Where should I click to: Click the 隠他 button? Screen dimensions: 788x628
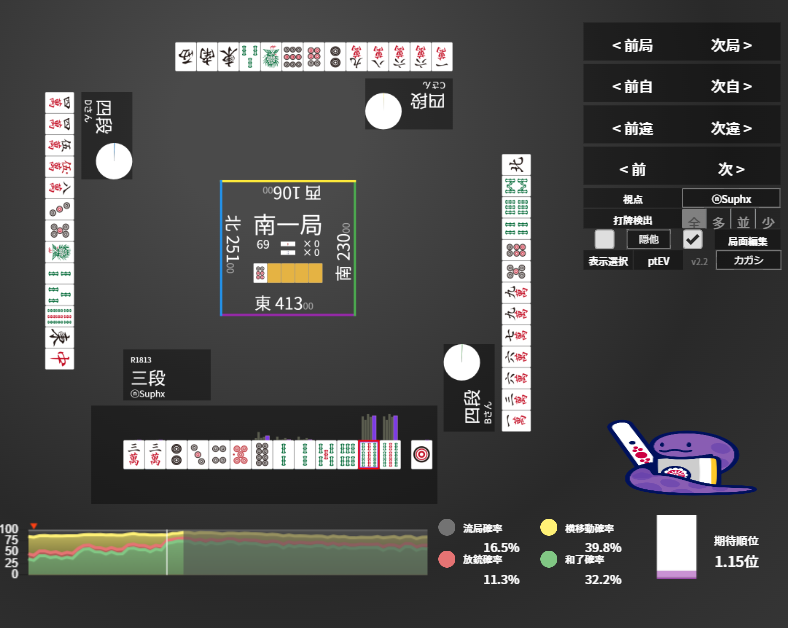[648, 239]
